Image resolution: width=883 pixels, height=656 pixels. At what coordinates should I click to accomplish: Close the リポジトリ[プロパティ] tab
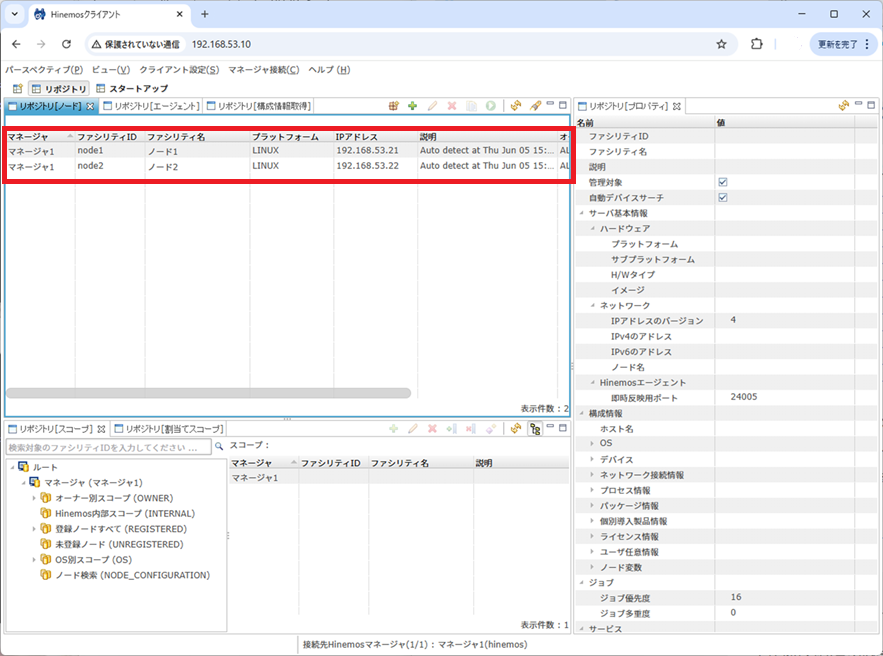tap(676, 106)
